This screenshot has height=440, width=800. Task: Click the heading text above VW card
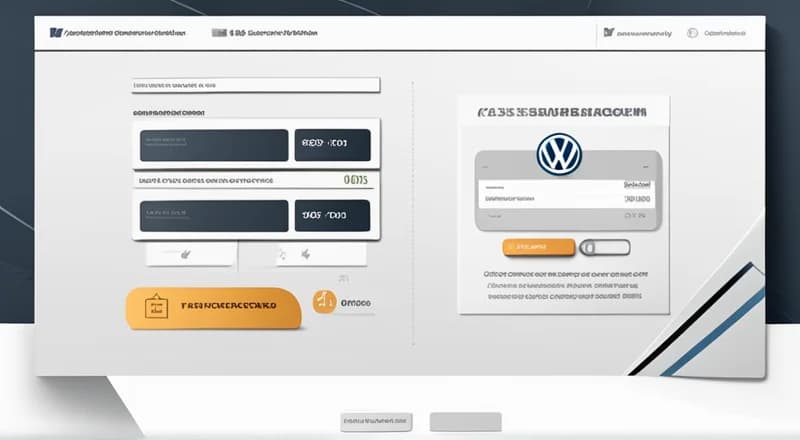coord(562,112)
